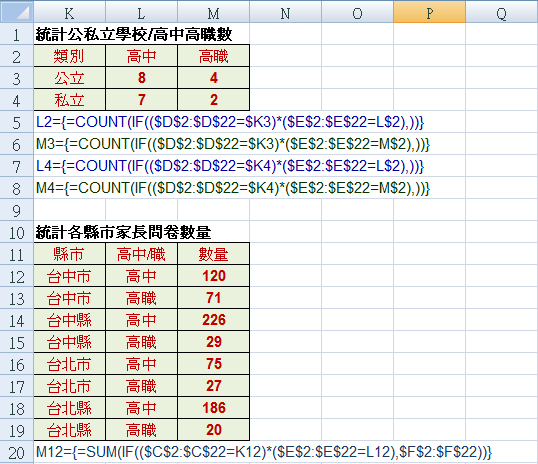Select column N header

point(285,13)
